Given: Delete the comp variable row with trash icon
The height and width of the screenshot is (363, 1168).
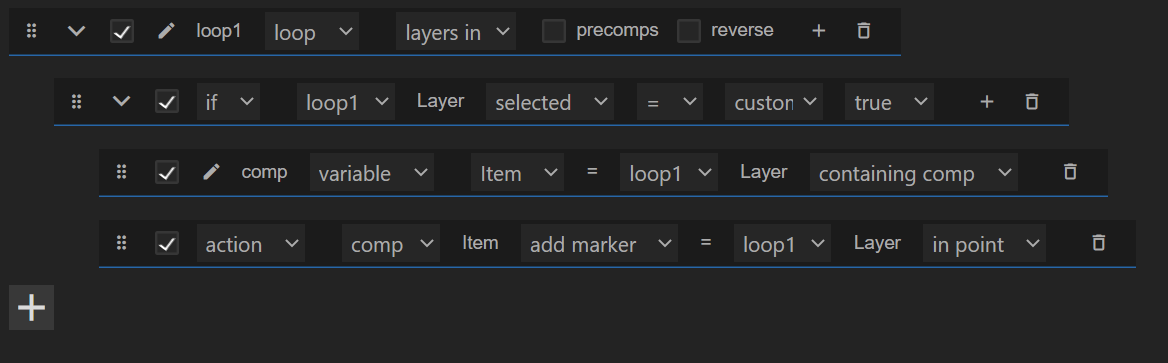Looking at the screenshot, I should point(1070,172).
